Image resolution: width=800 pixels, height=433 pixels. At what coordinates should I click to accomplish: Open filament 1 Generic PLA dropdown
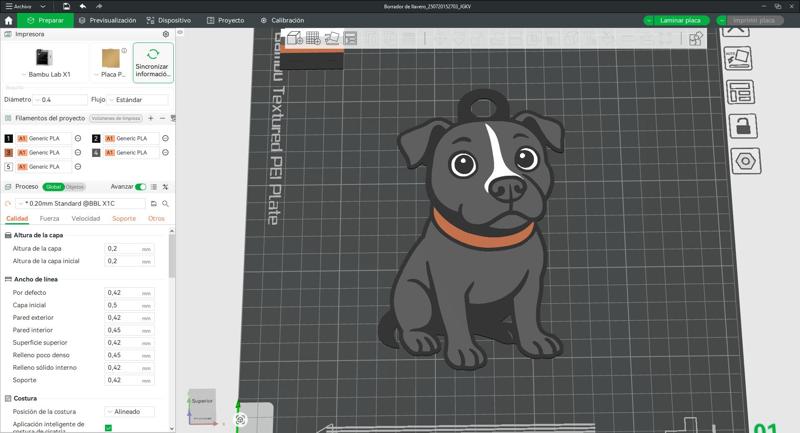pos(44,138)
